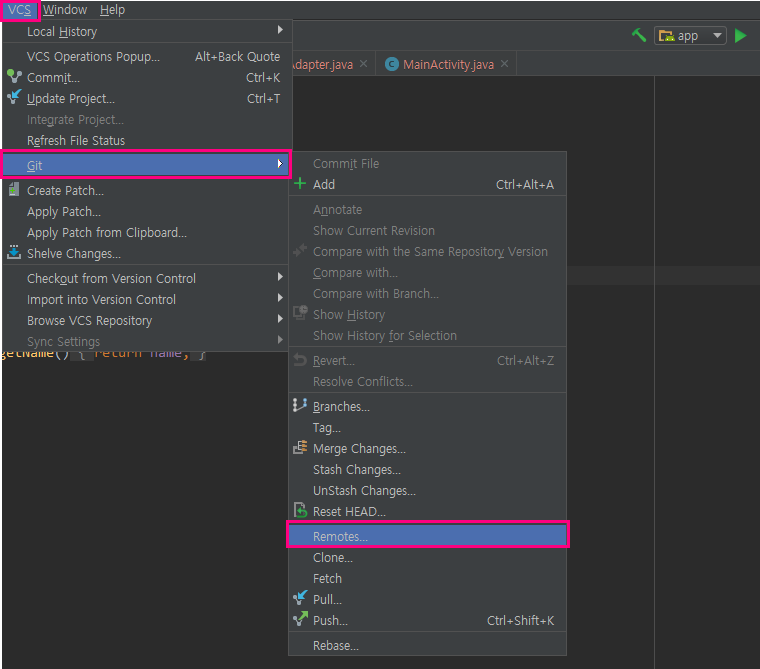Screen dimensions: 760x669
Task: Click the Commit branch icon
Action: click(x=14, y=77)
